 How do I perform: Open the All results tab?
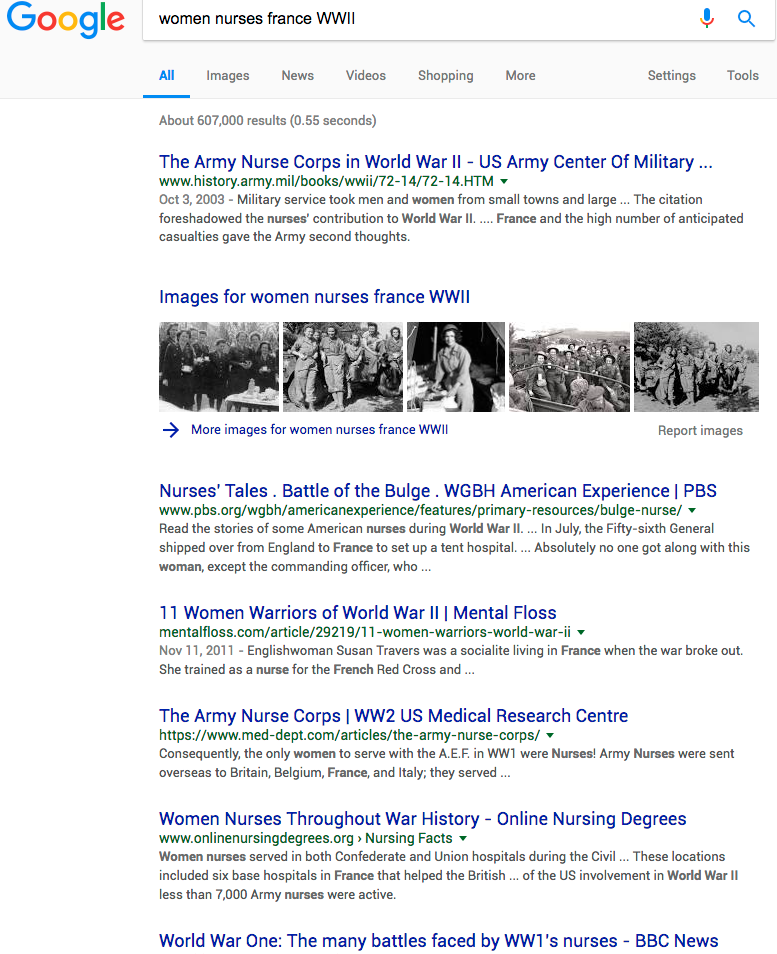[167, 75]
